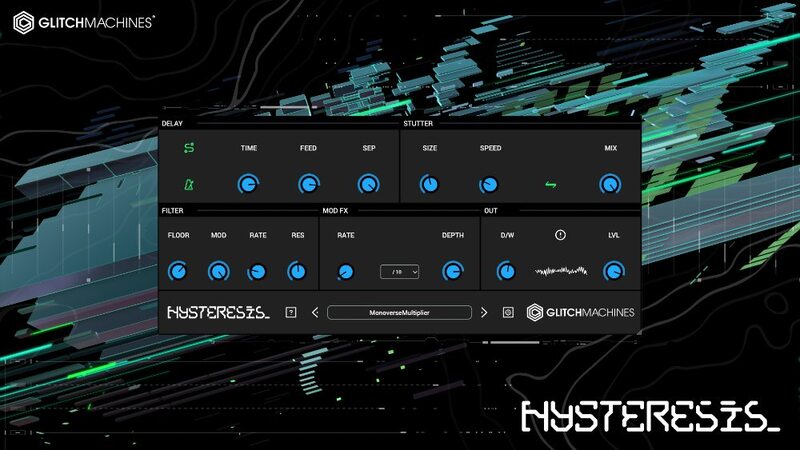The image size is (800, 450).
Task: Click the filter MOD knob
Action: coord(218,271)
